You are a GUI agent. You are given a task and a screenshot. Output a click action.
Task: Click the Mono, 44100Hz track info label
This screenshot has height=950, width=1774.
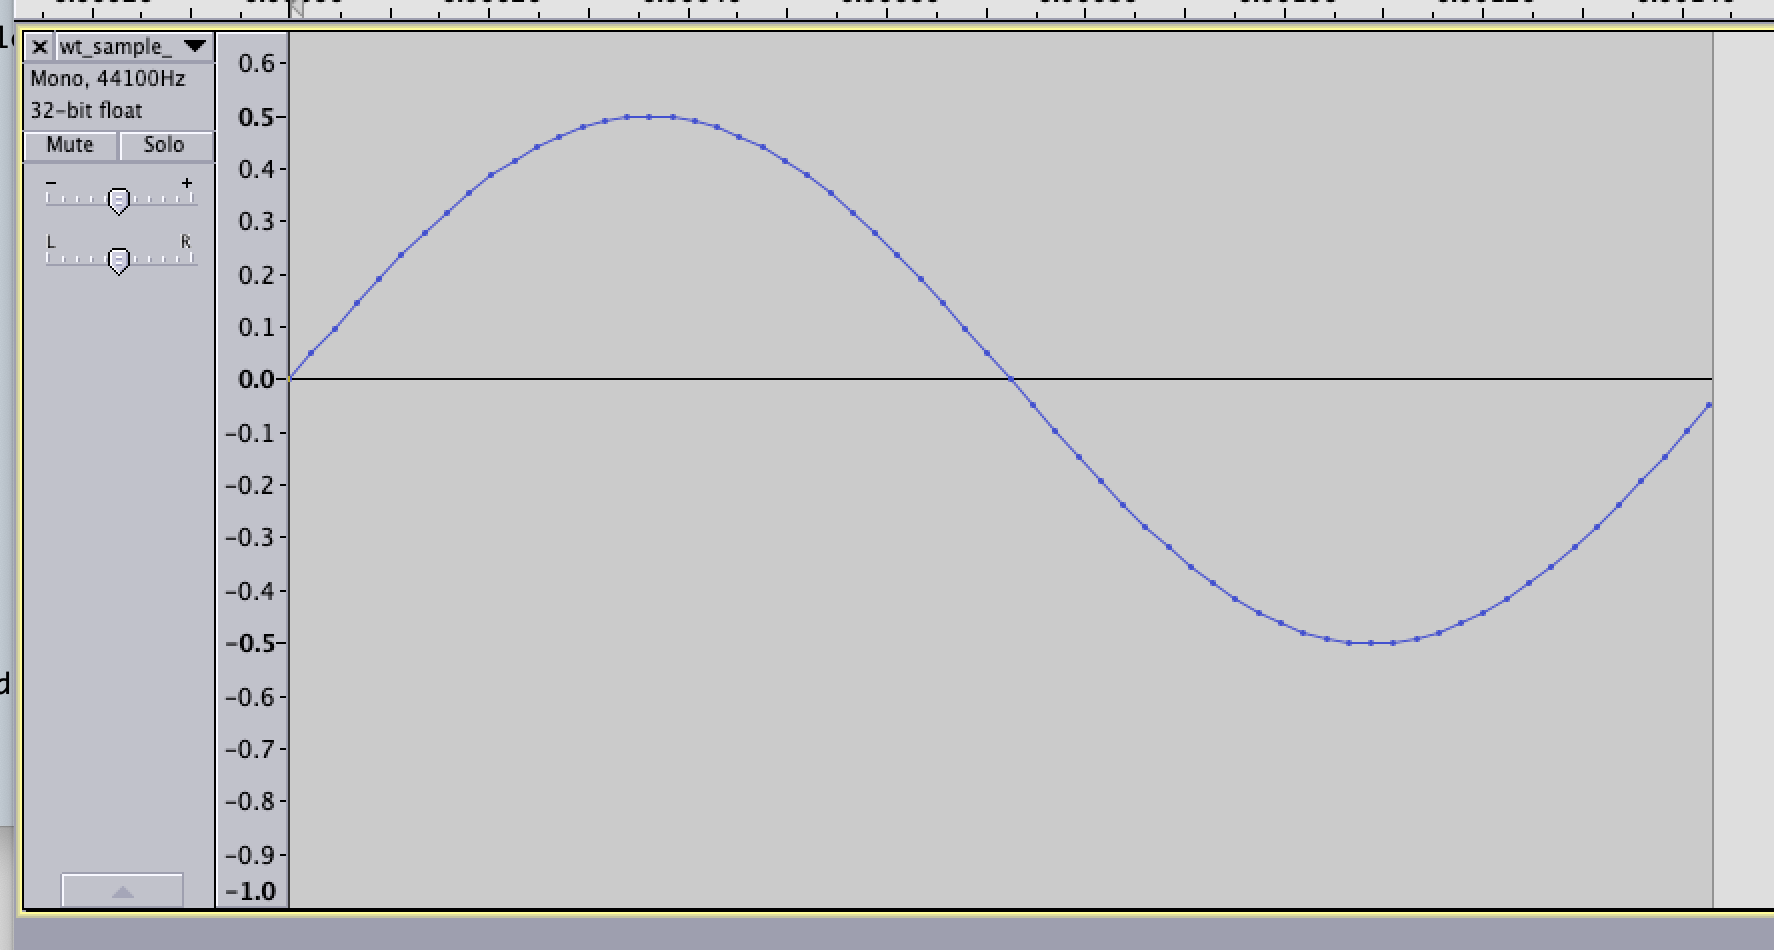(x=107, y=79)
